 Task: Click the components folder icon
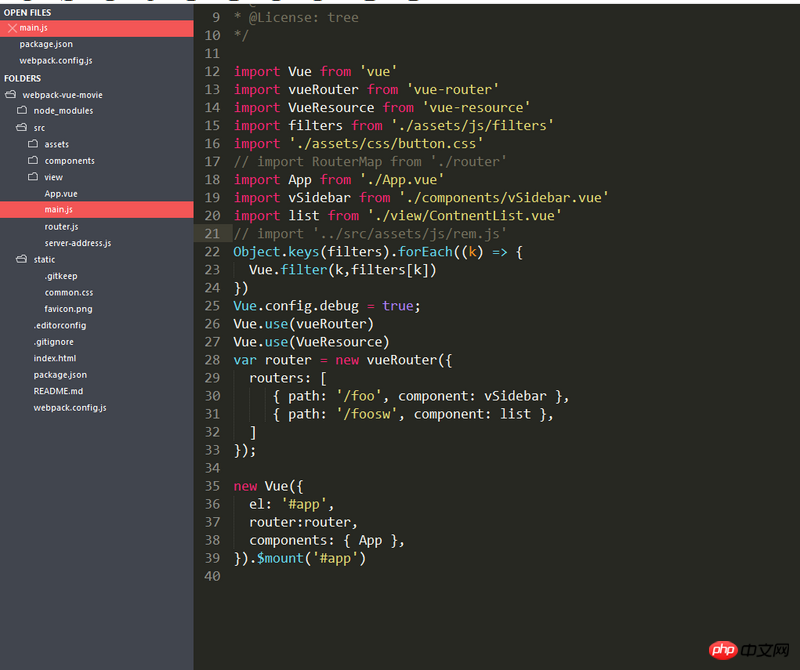pyautogui.click(x=33, y=161)
